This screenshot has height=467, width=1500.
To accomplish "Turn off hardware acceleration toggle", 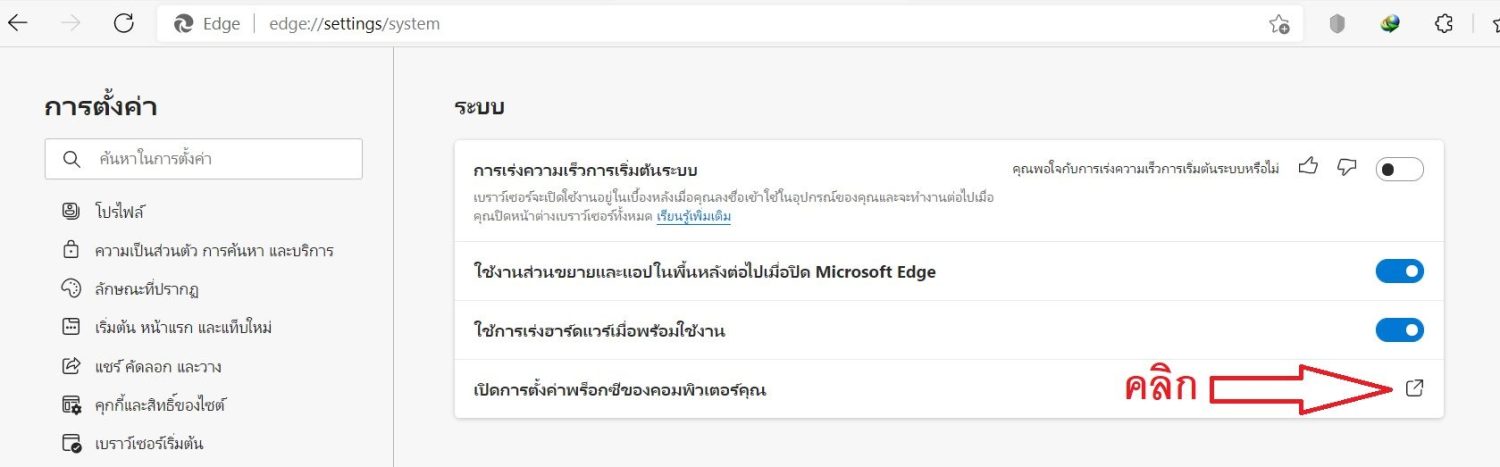I will coord(1399,330).
